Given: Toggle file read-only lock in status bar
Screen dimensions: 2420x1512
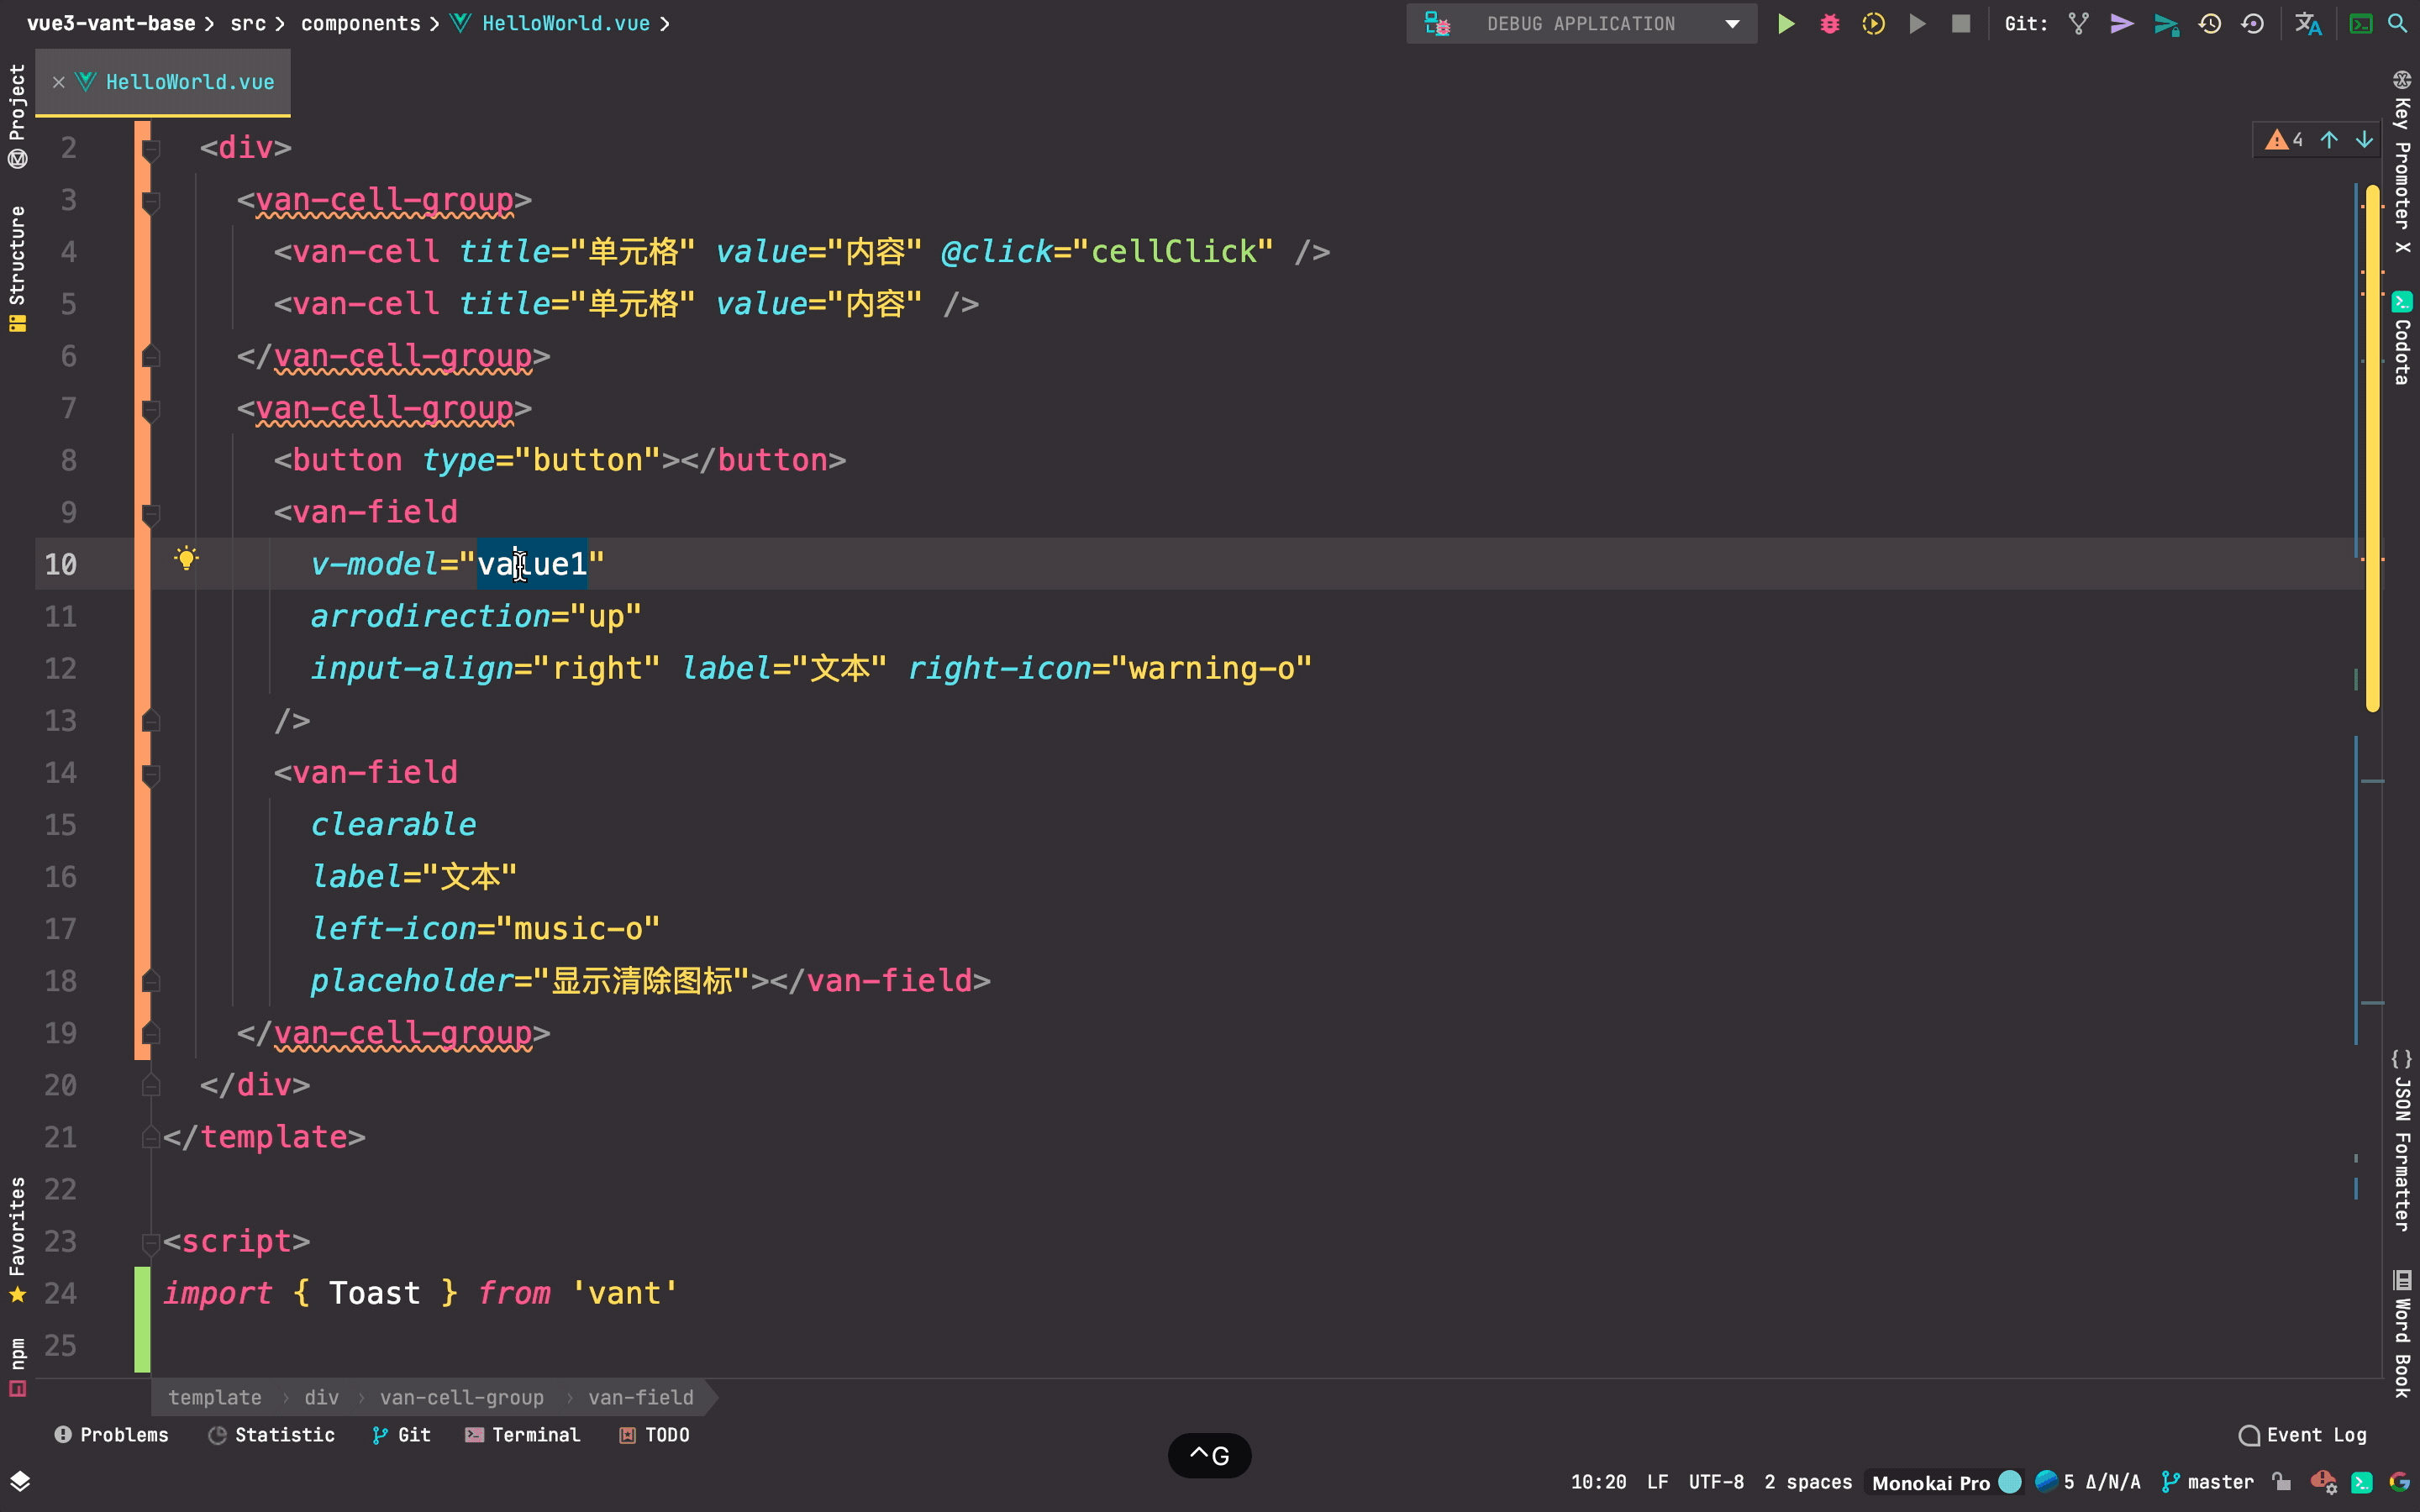Looking at the screenshot, I should pyautogui.click(x=2281, y=1482).
